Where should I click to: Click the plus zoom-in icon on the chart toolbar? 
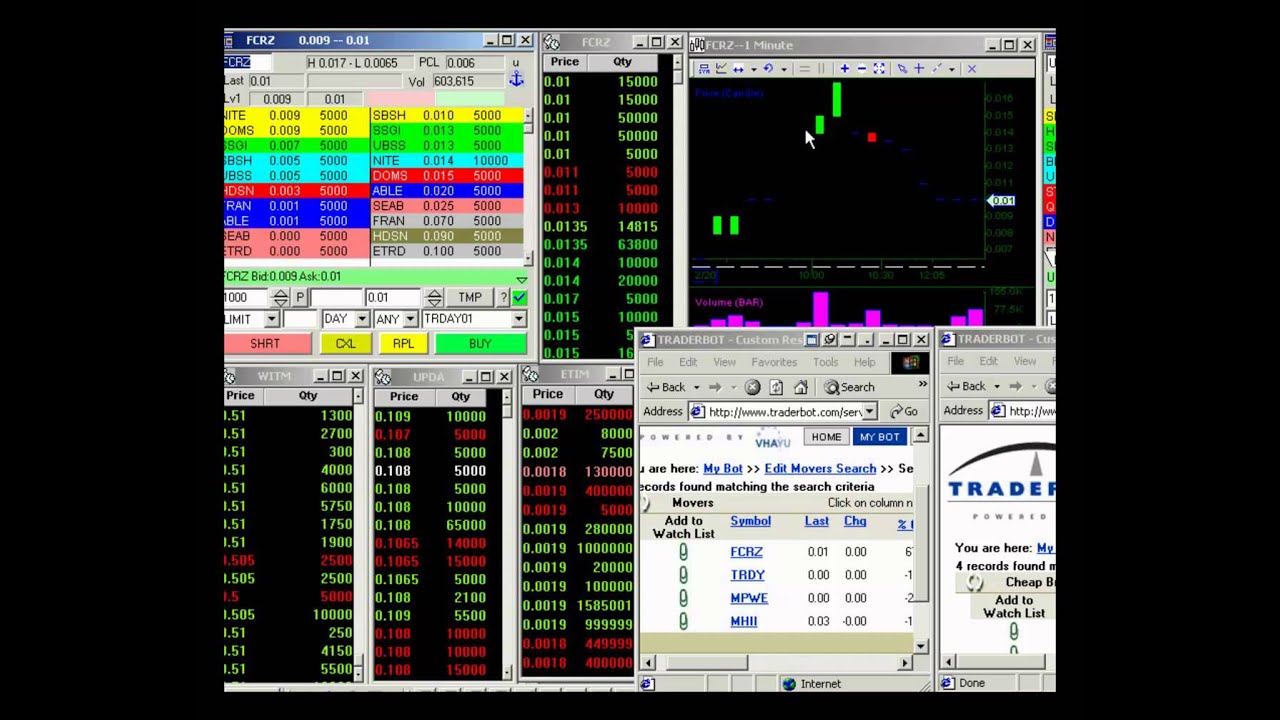845,68
